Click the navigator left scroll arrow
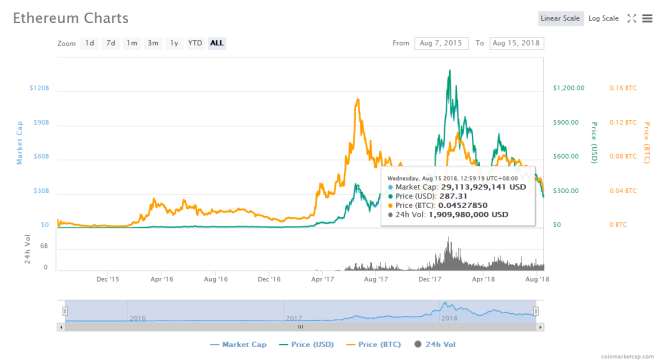This screenshot has height=363, width=670. (61, 327)
